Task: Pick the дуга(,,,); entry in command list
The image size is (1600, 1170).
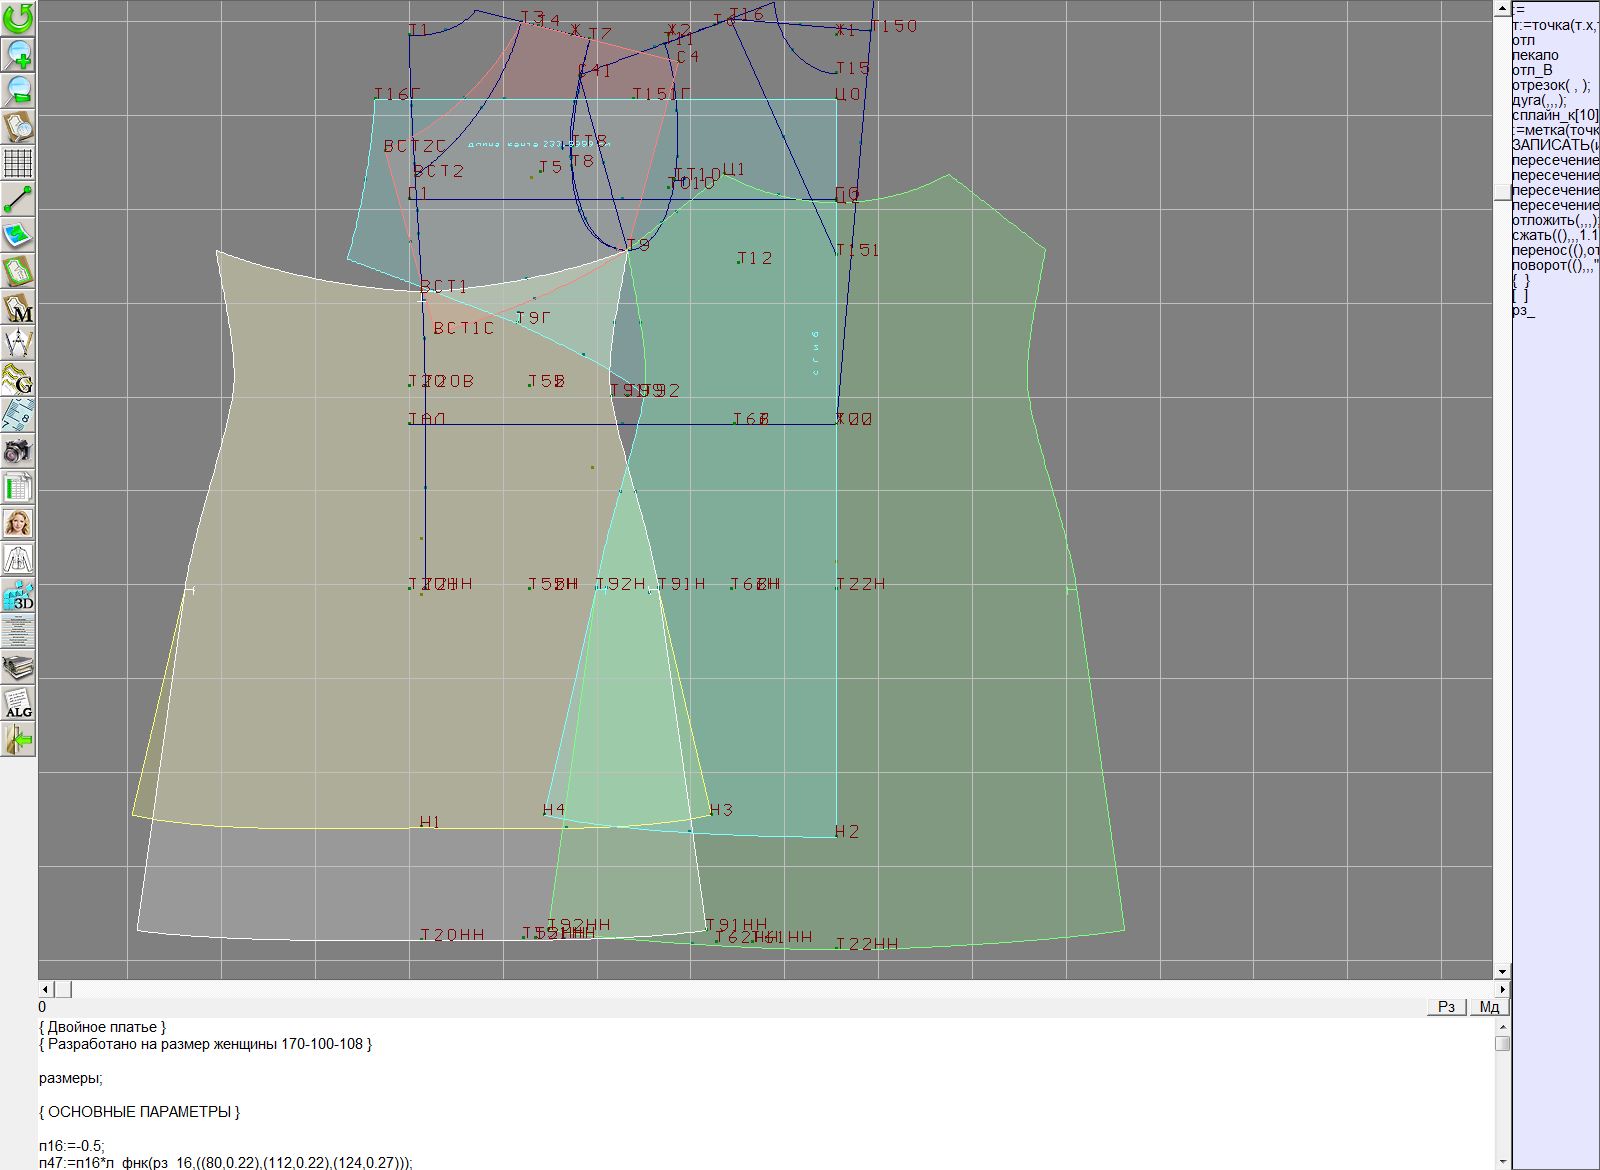Action: point(1540,100)
